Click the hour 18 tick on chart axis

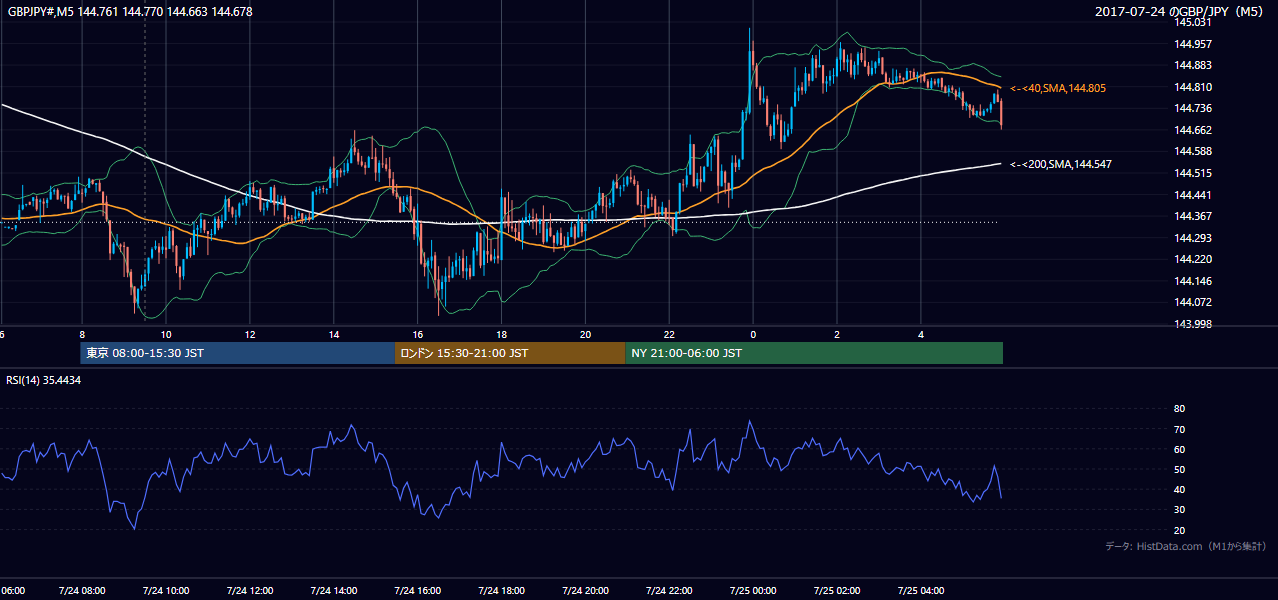(502, 334)
